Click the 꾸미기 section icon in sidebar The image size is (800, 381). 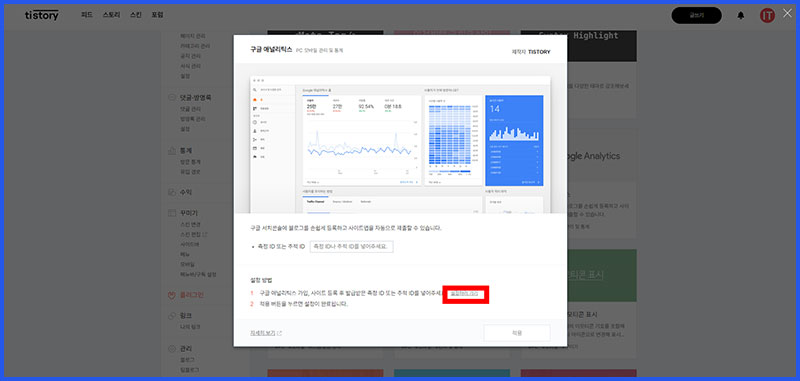coord(172,213)
